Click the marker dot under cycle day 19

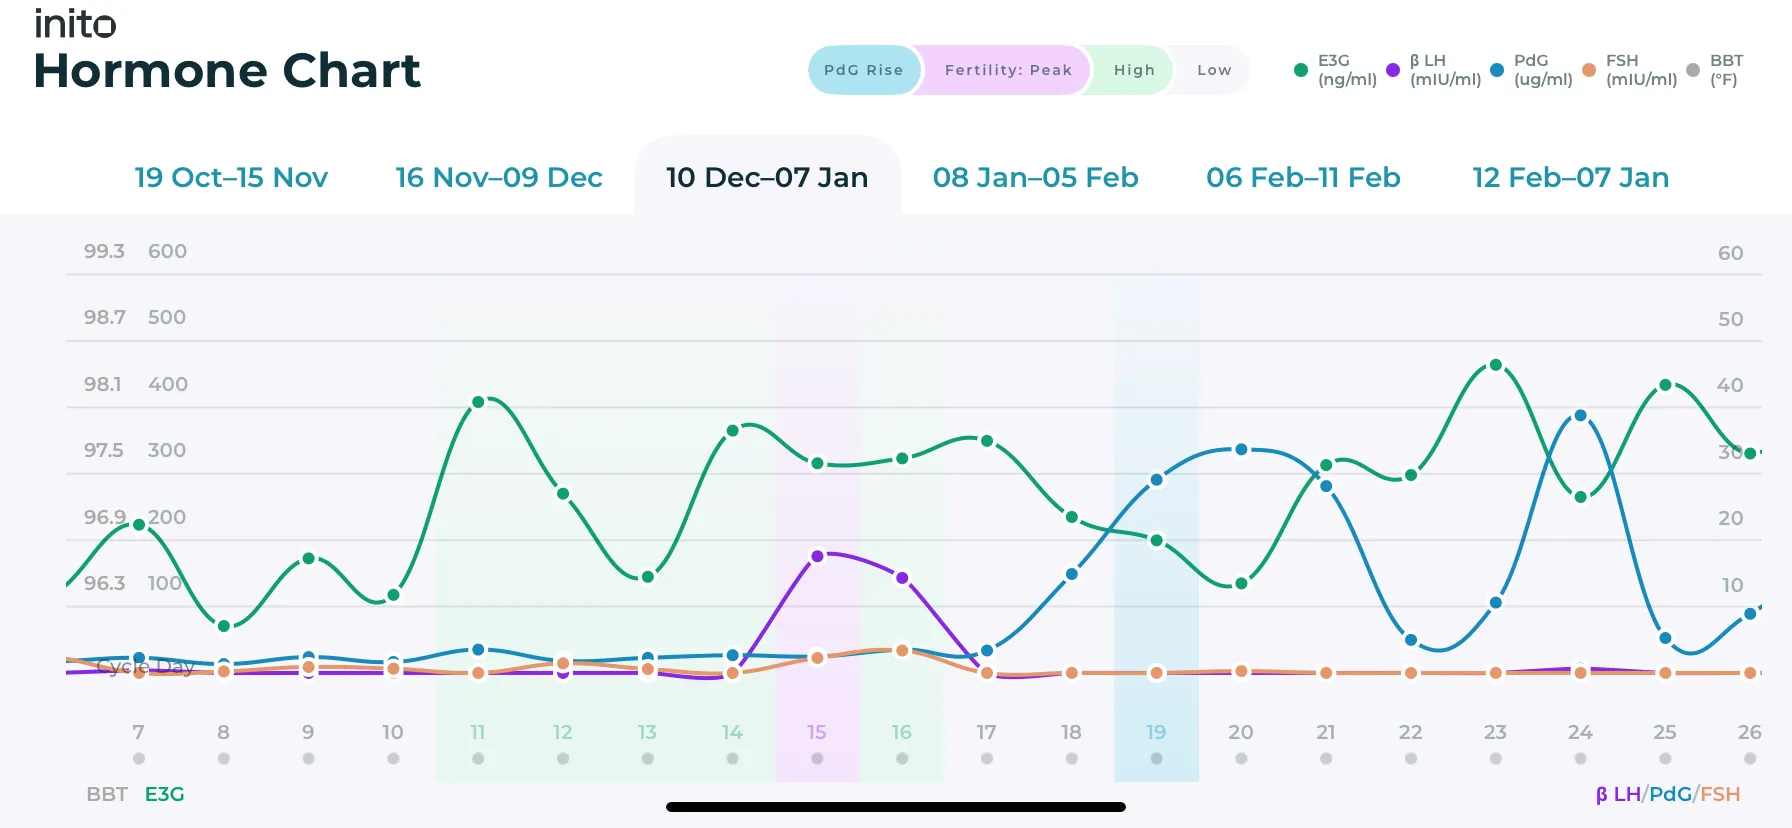pos(1156,757)
